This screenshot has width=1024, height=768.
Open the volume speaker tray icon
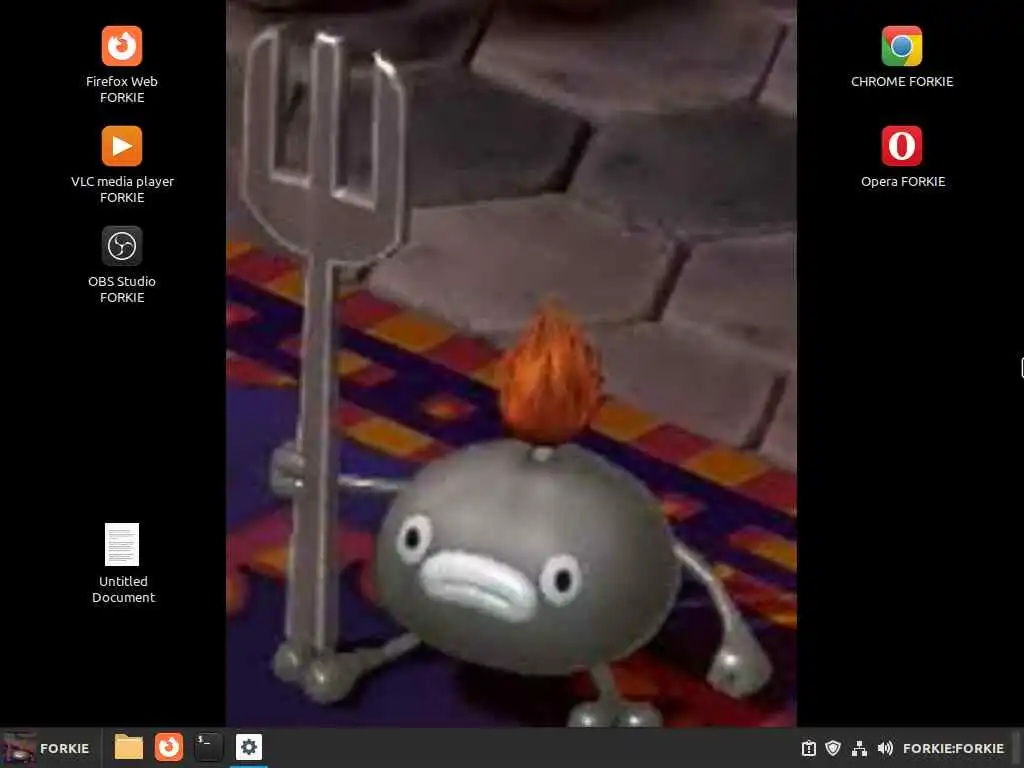click(x=885, y=748)
